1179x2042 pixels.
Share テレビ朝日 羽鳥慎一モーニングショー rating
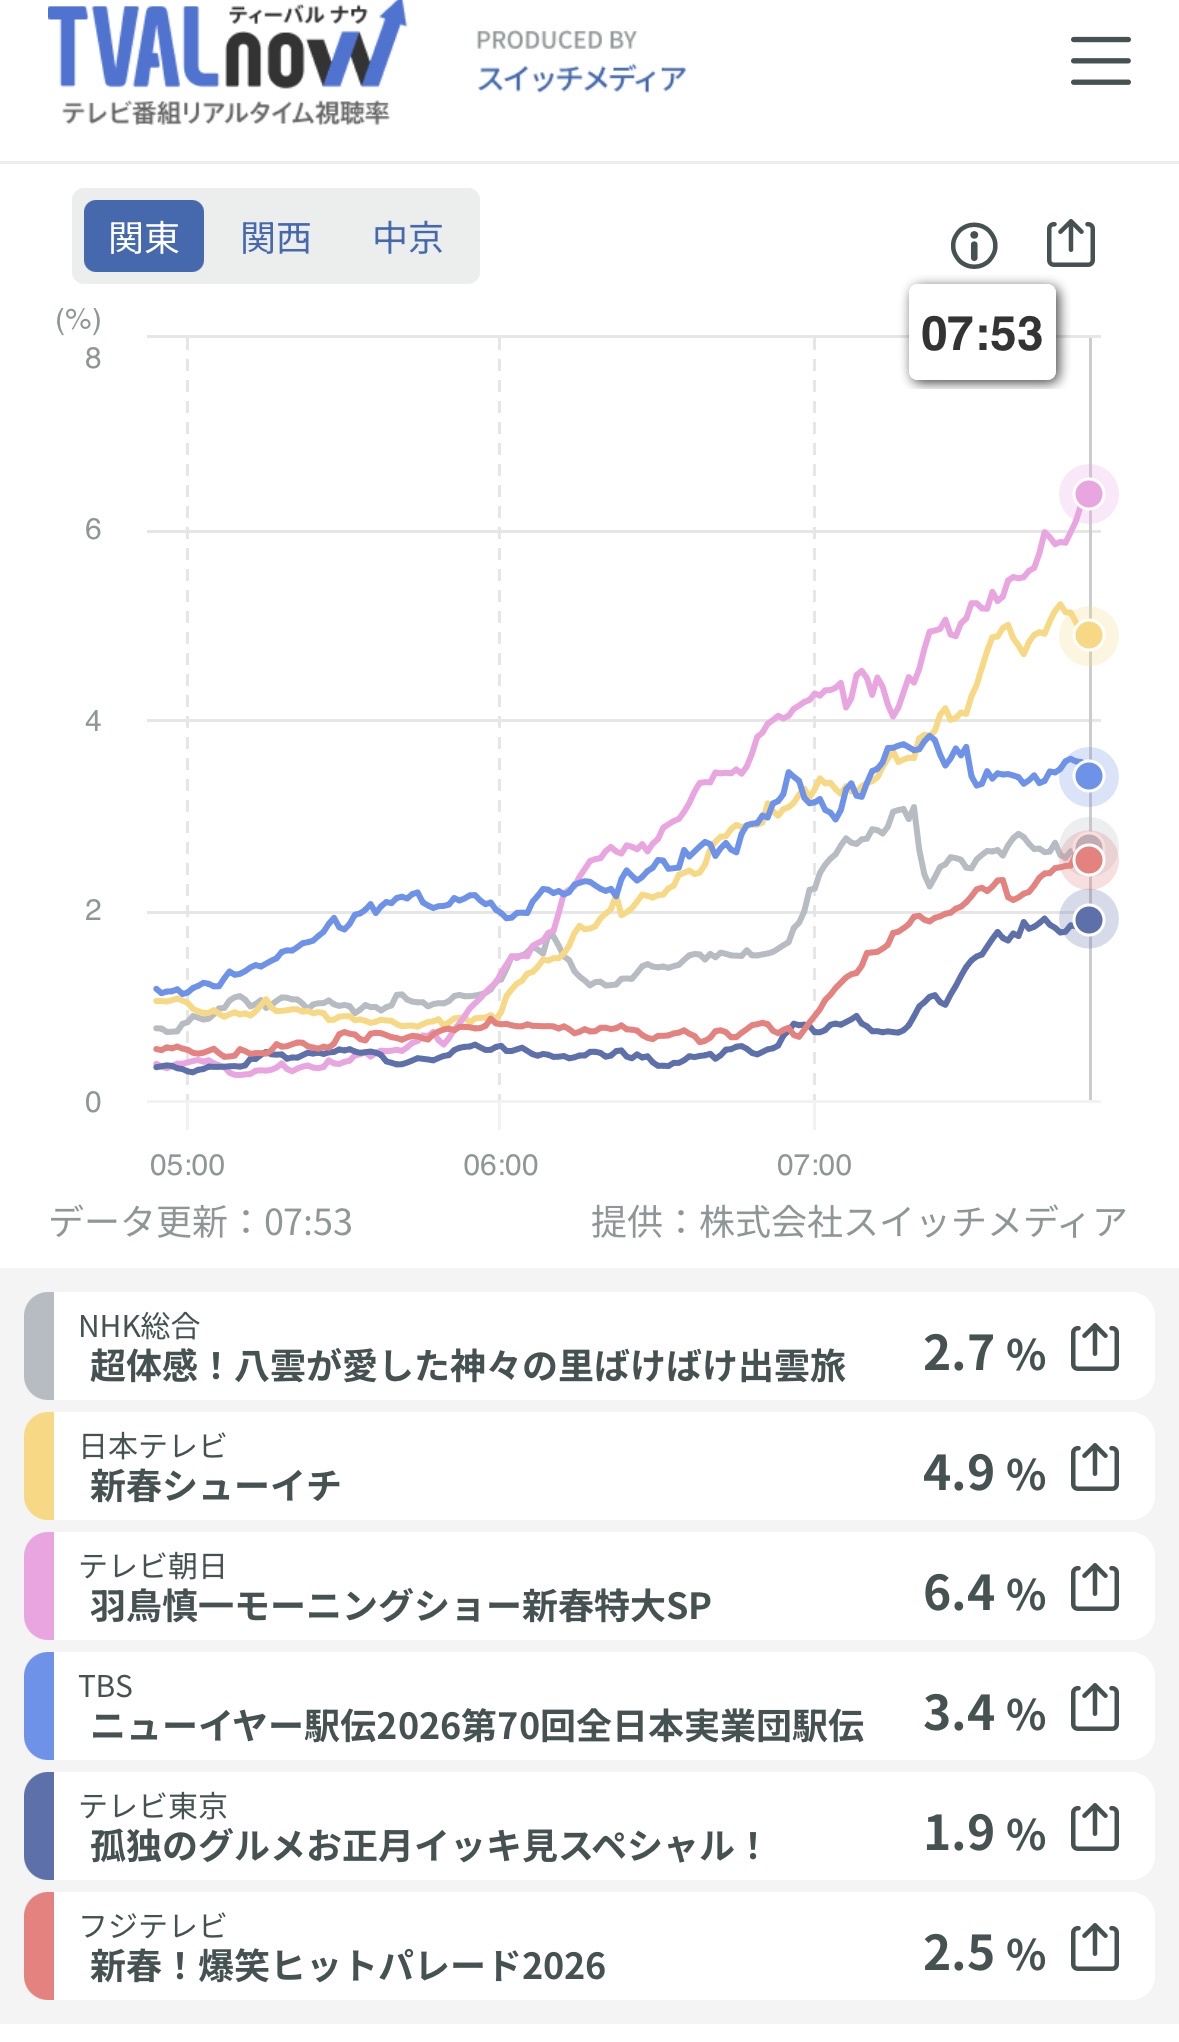[x=1094, y=1587]
